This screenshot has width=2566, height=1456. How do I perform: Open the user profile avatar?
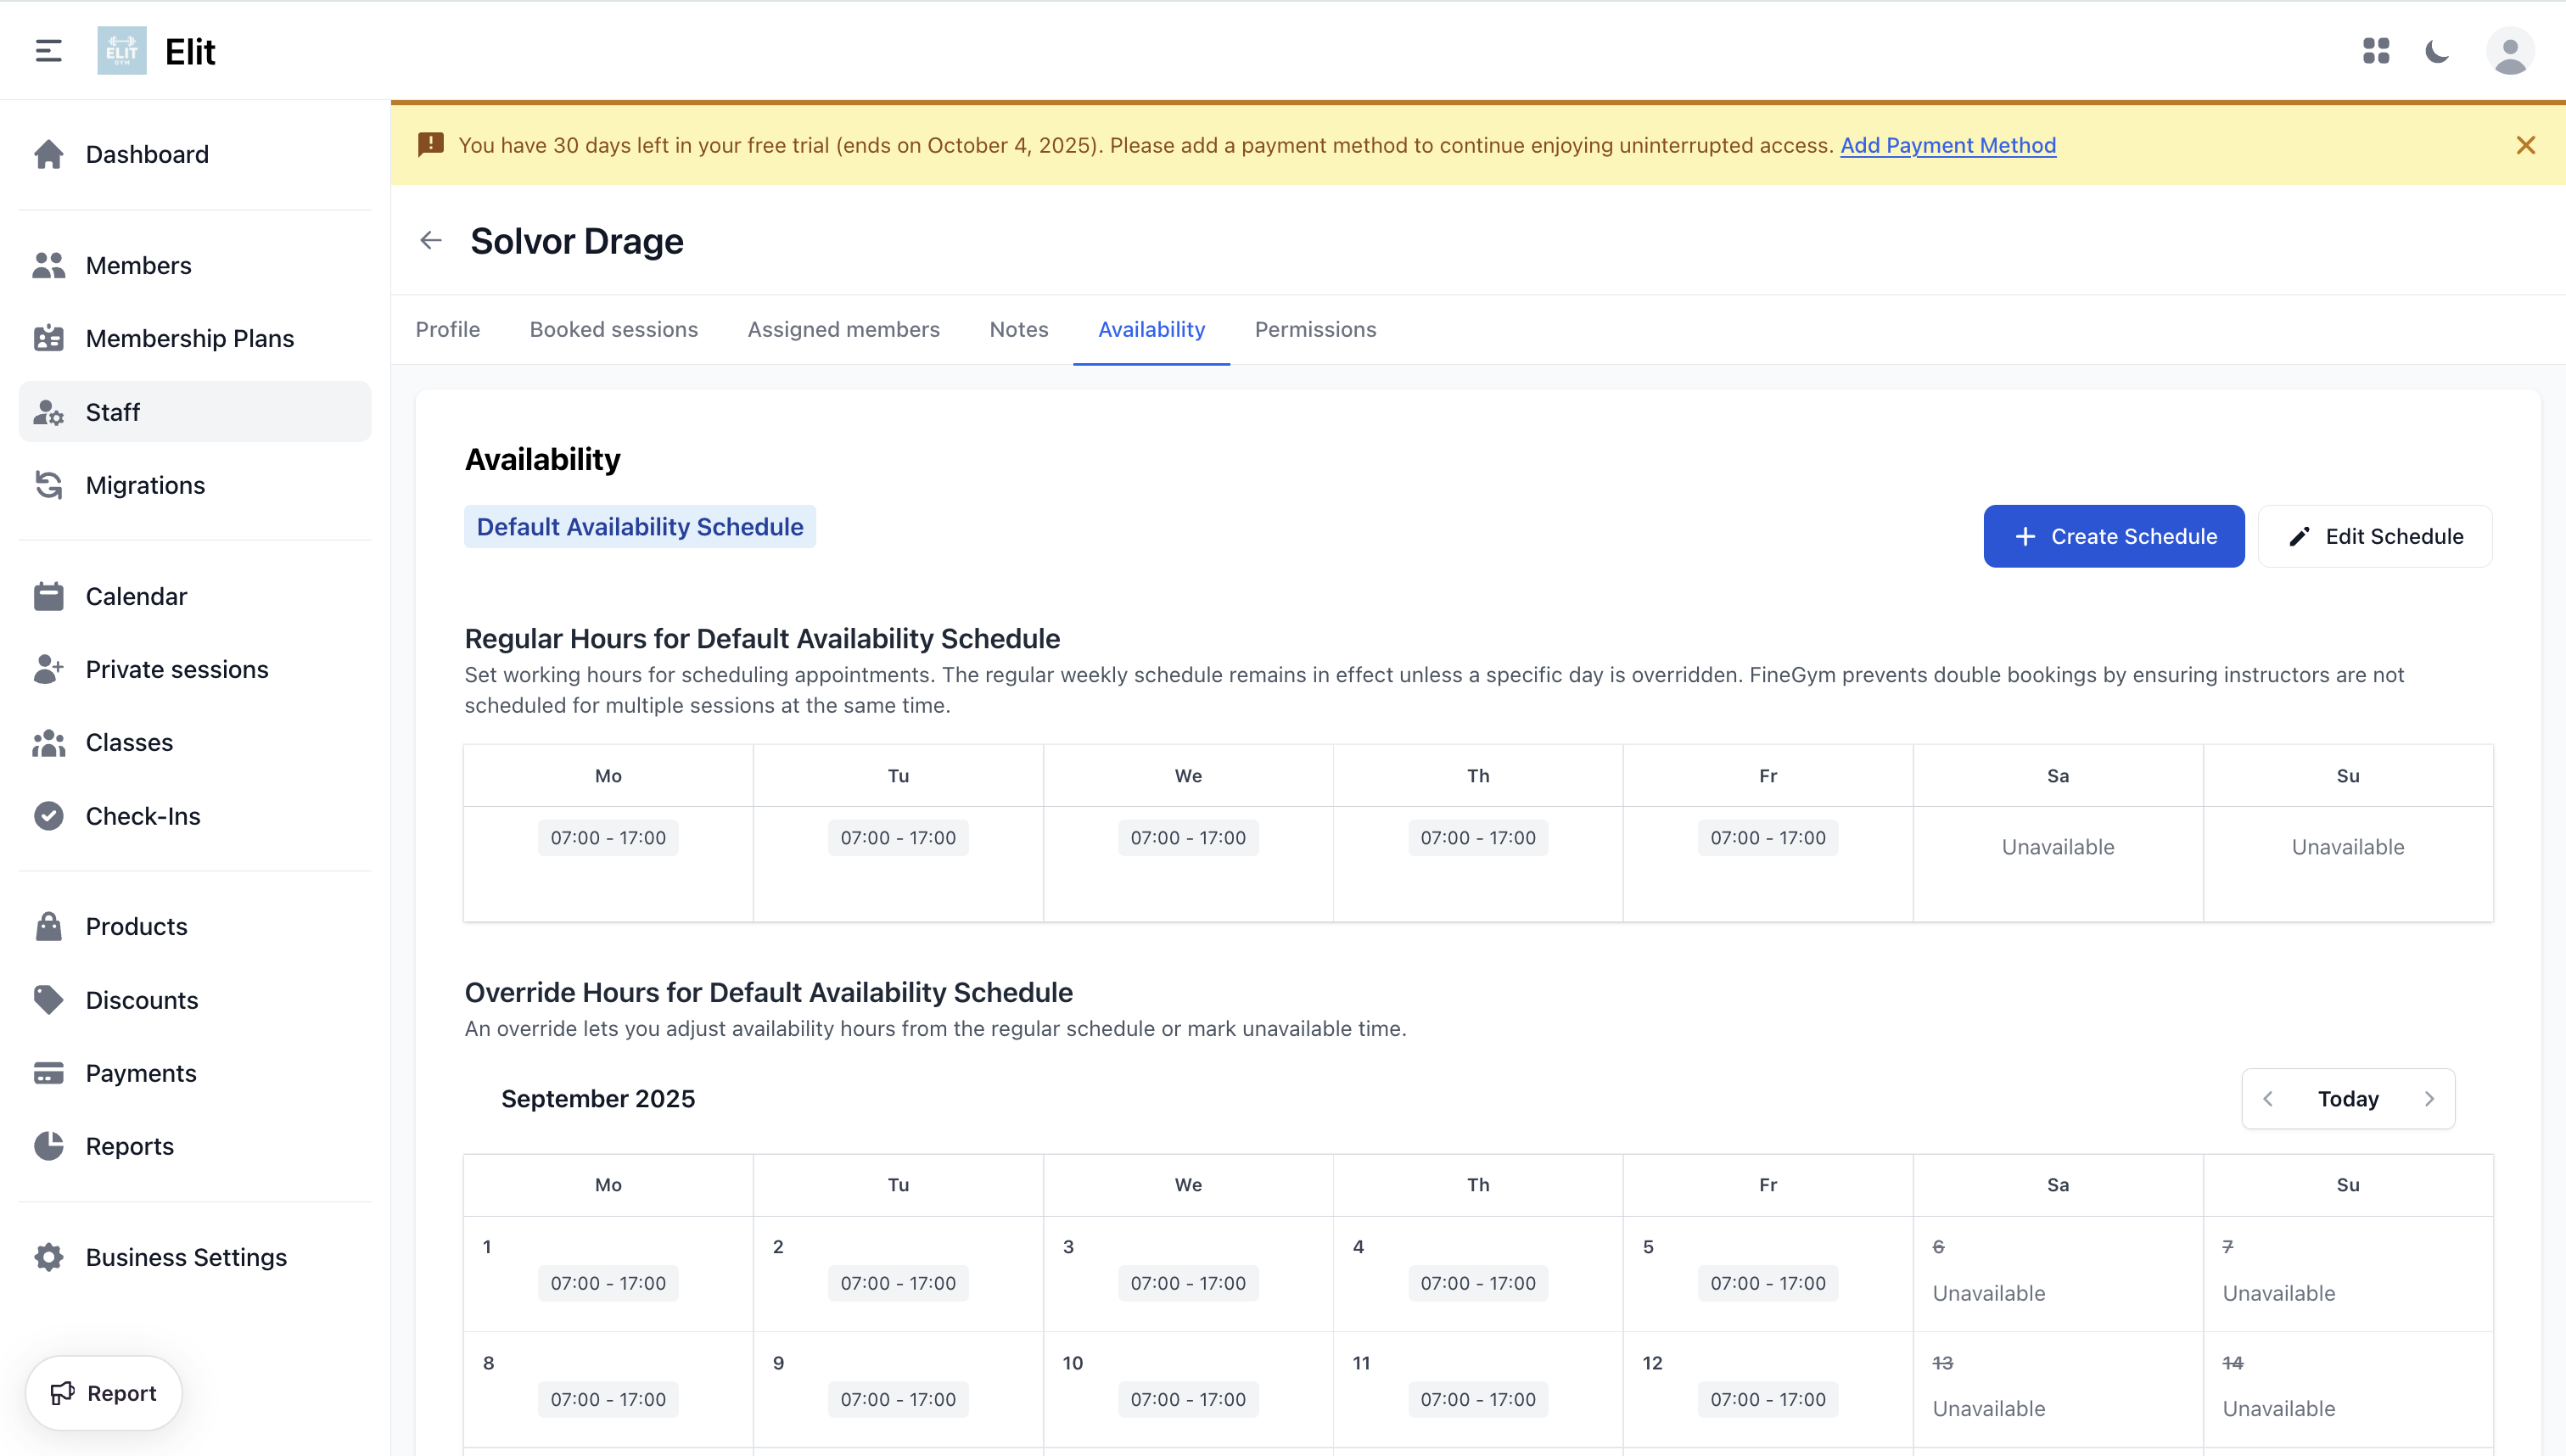[2510, 51]
